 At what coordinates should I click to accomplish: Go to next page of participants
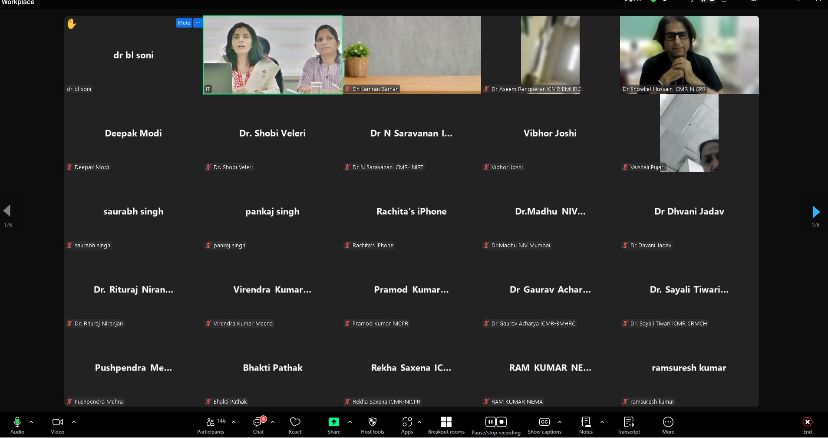[x=816, y=211]
